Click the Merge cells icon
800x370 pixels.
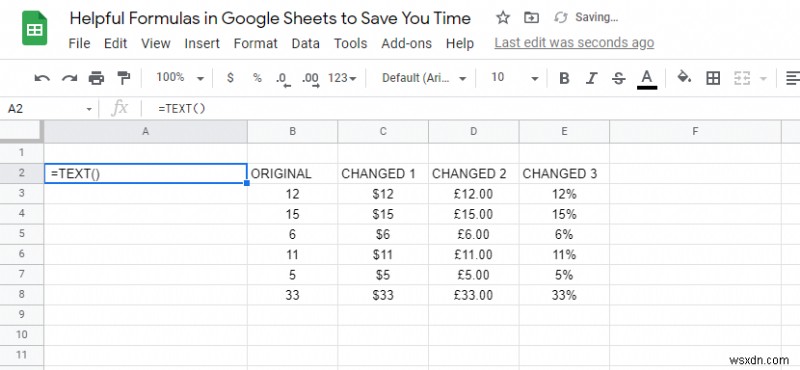(742, 78)
